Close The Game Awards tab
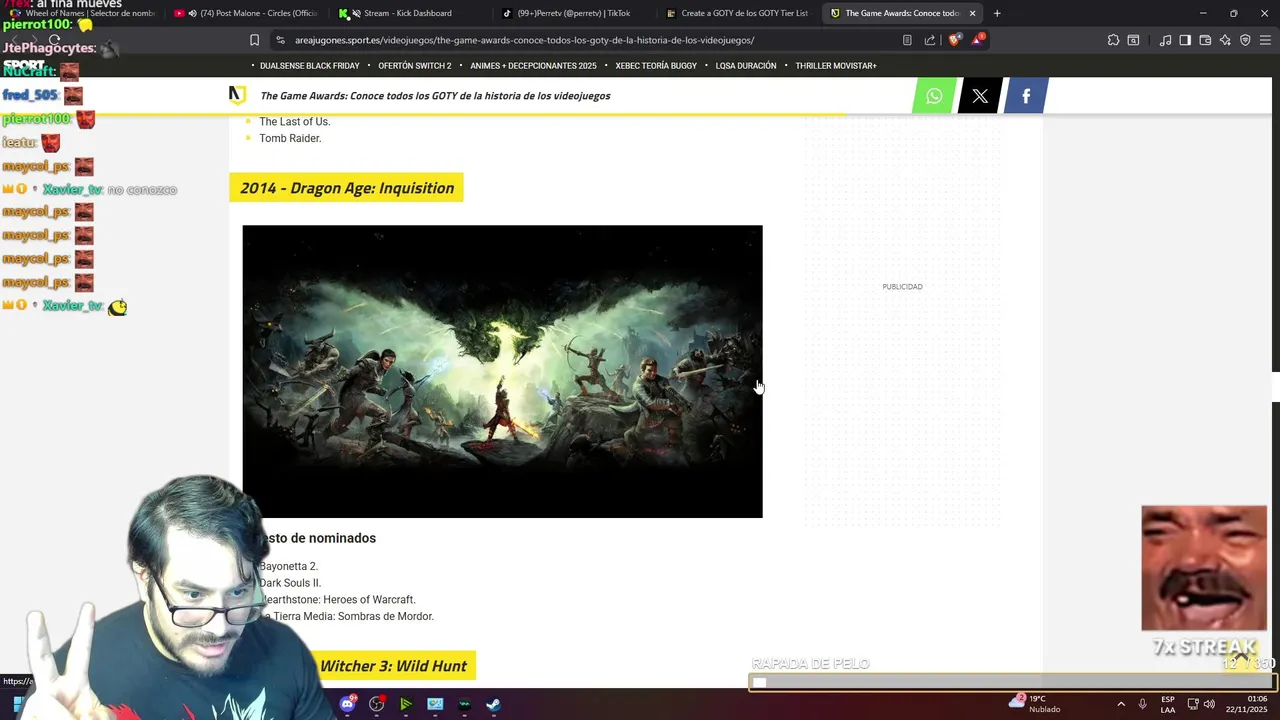Image resolution: width=1280 pixels, height=720 pixels. point(972,13)
